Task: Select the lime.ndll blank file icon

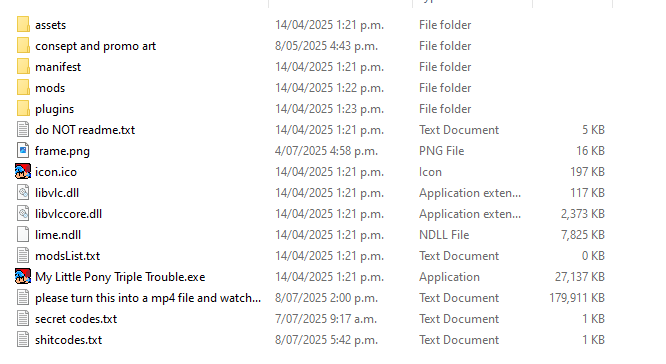Action: [23, 234]
